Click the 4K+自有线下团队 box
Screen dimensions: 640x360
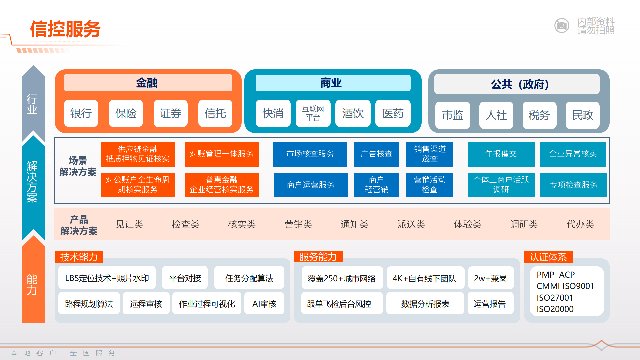(425, 278)
